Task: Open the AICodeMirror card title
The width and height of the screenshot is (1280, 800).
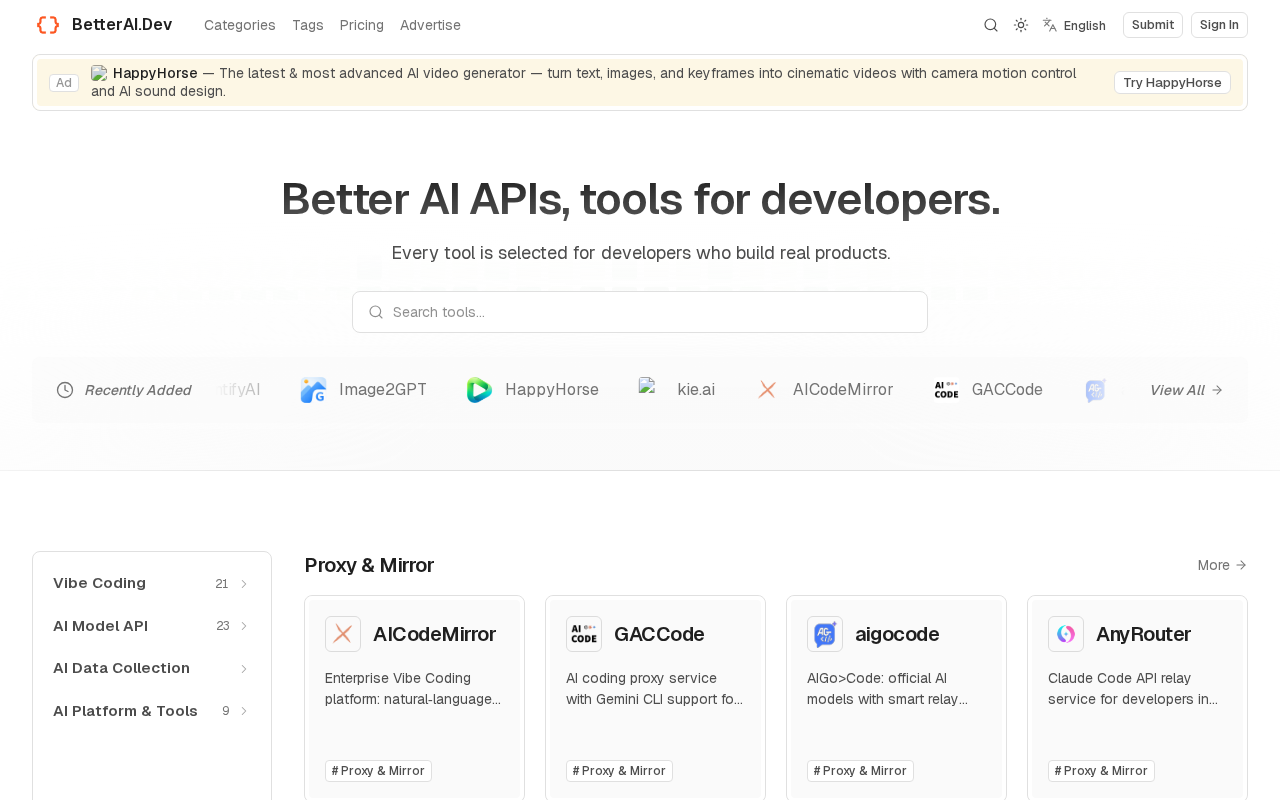Action: 434,634
